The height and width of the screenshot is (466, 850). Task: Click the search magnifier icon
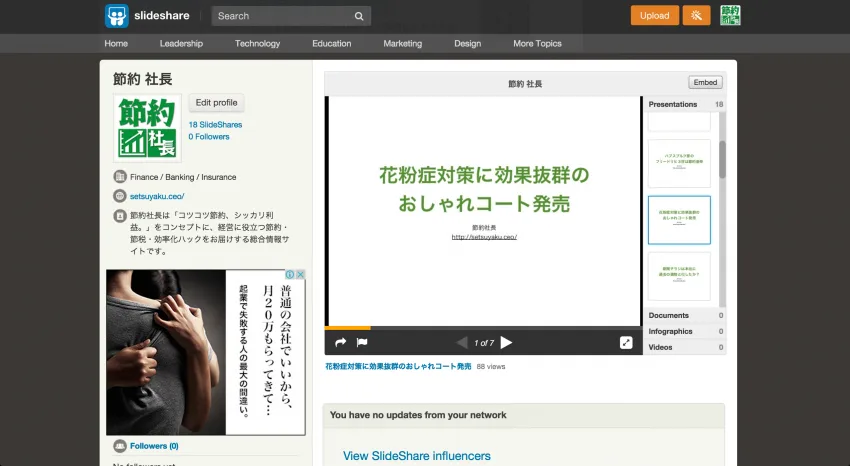(359, 16)
